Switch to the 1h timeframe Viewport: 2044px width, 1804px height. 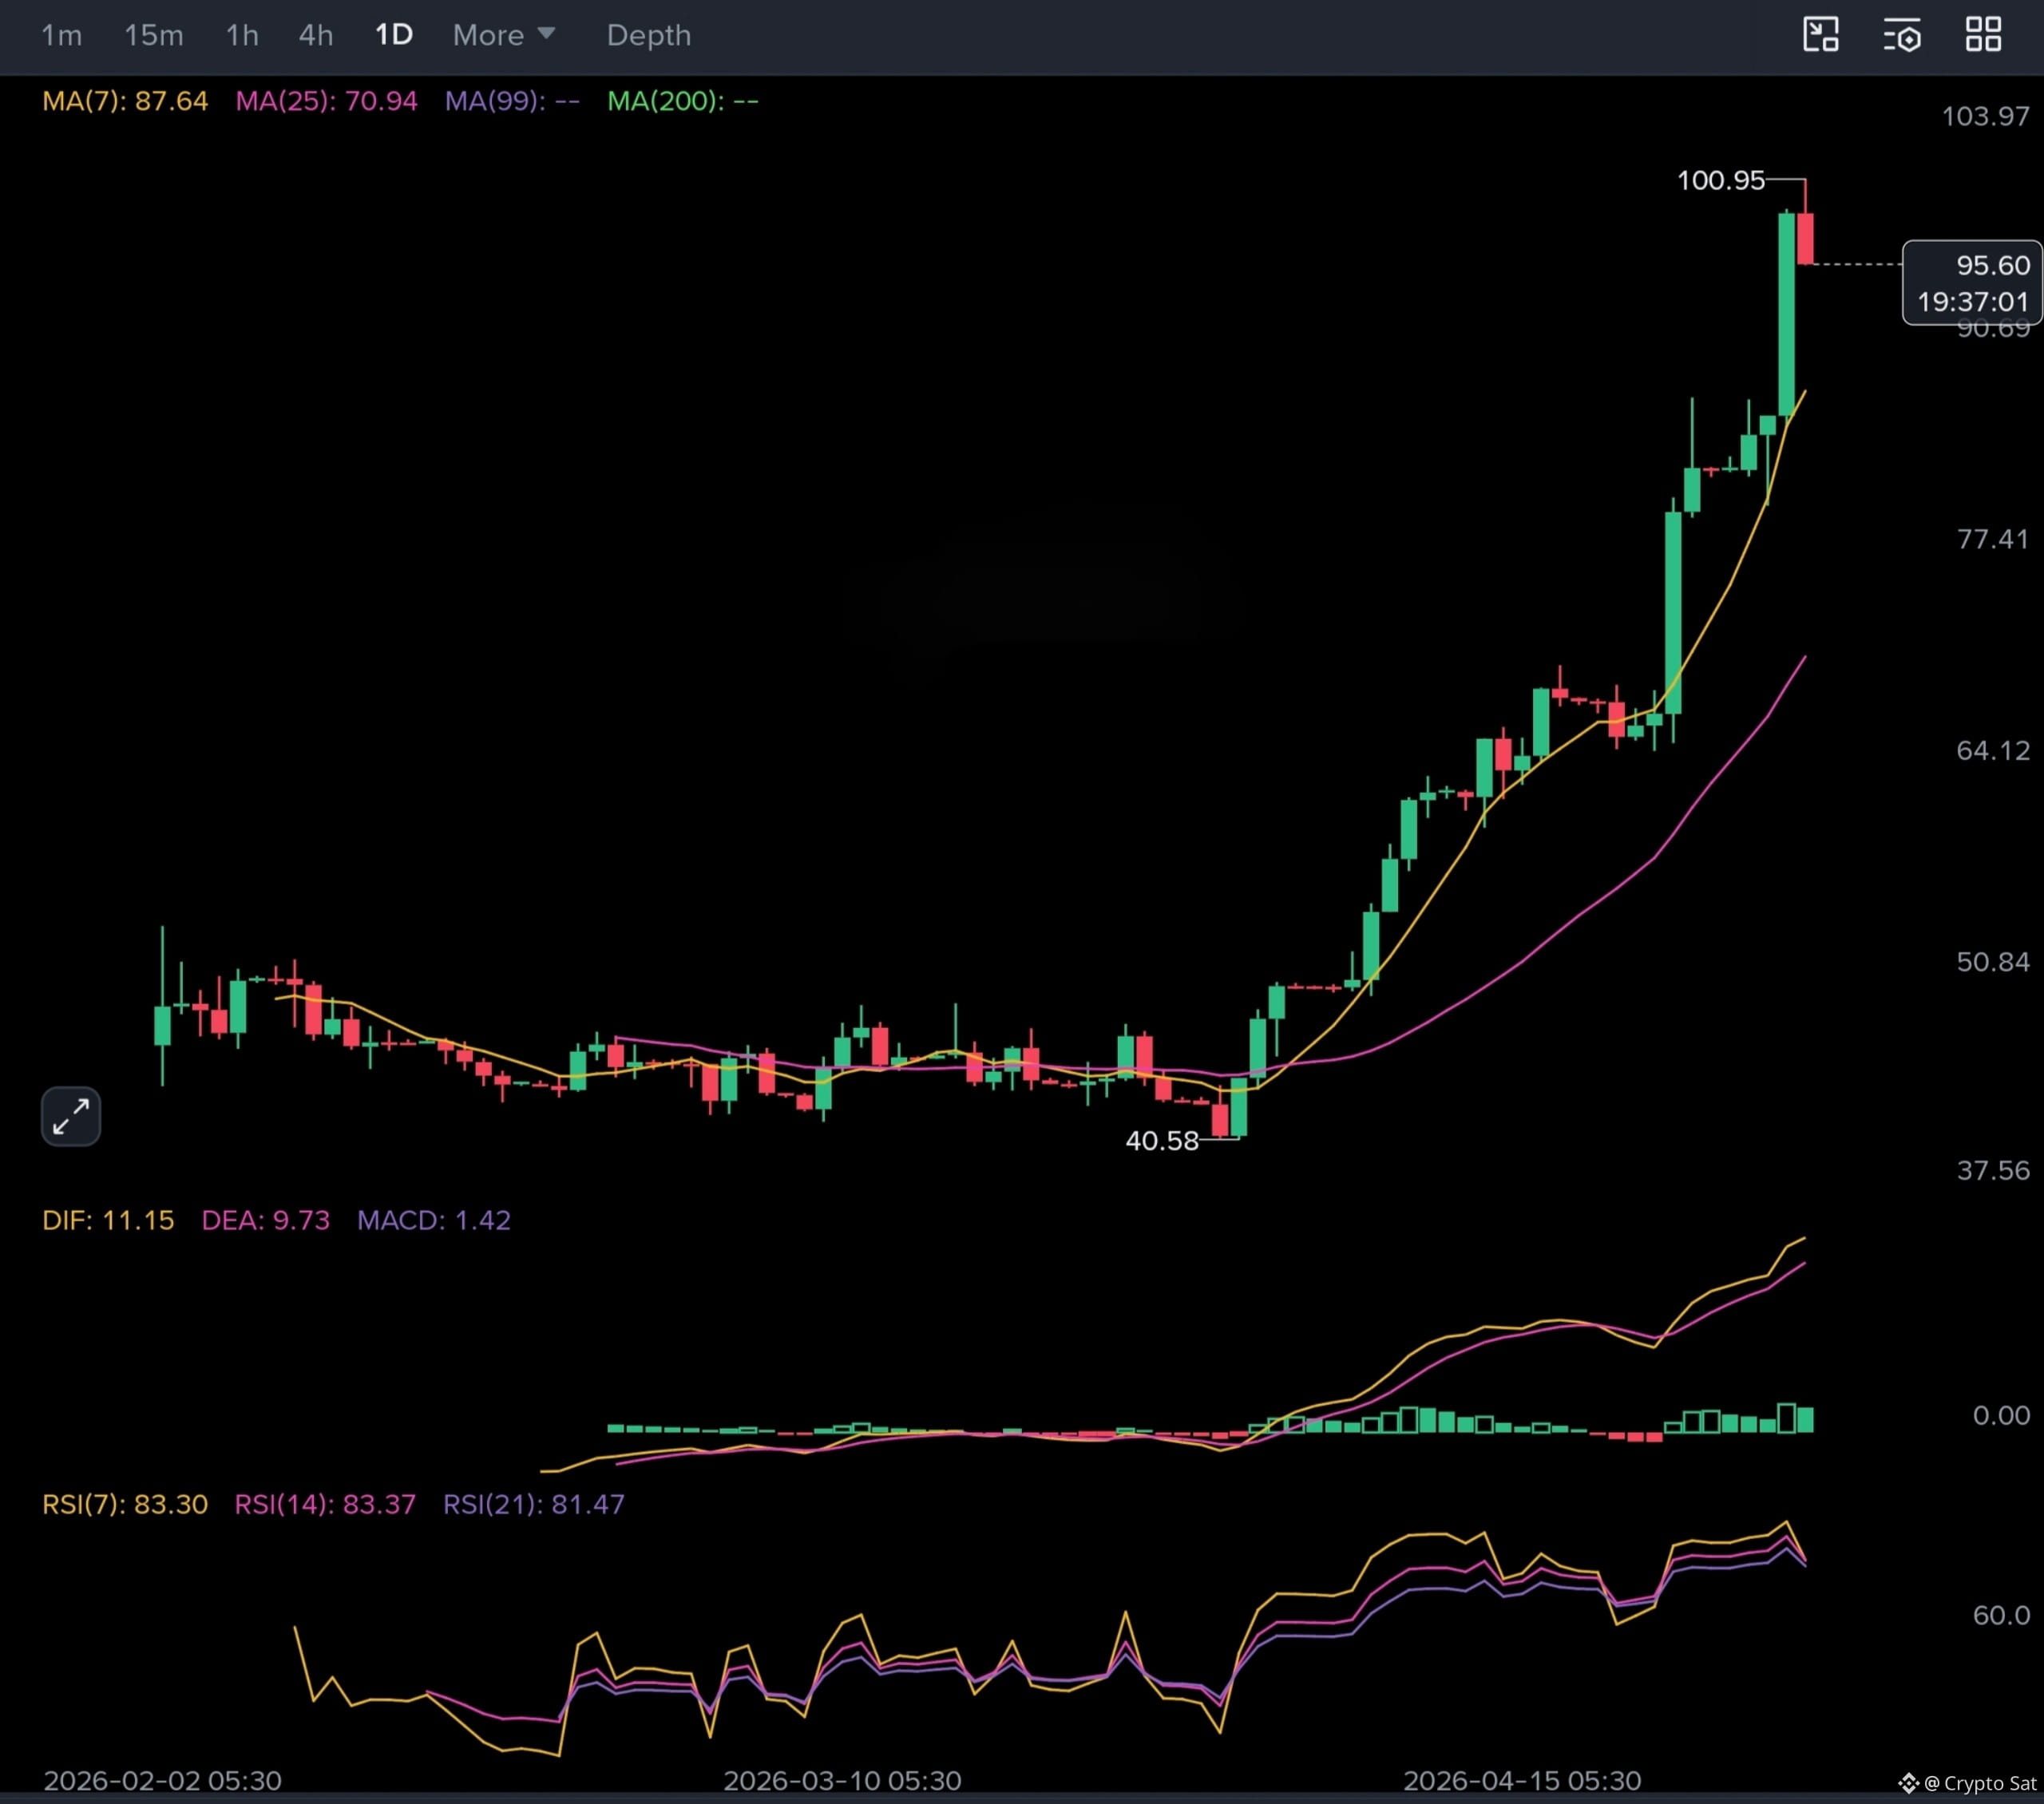click(242, 36)
